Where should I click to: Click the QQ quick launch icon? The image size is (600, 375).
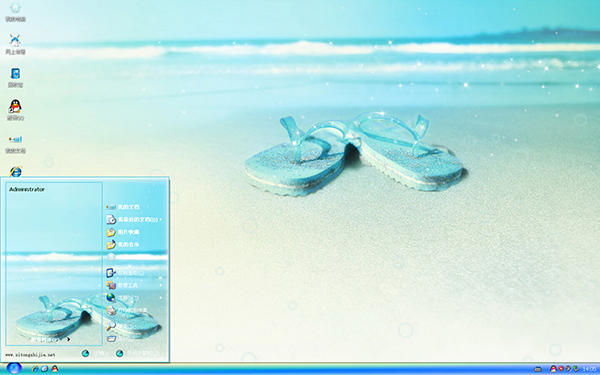pyautogui.click(x=55, y=369)
